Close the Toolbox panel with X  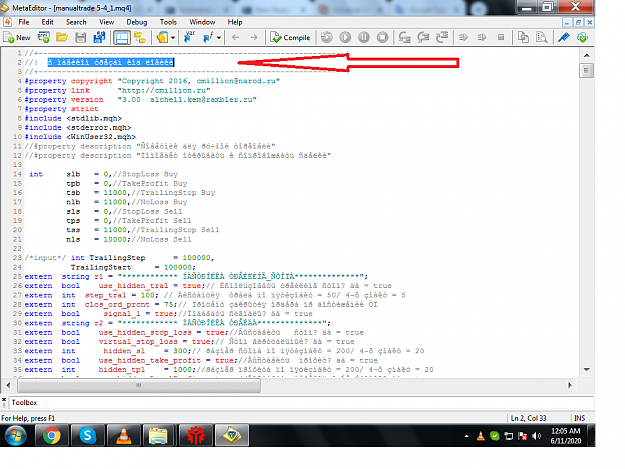4,399
